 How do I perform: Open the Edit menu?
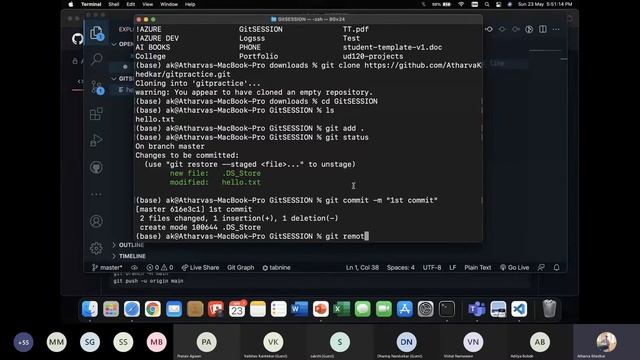pyautogui.click(x=131, y=4)
